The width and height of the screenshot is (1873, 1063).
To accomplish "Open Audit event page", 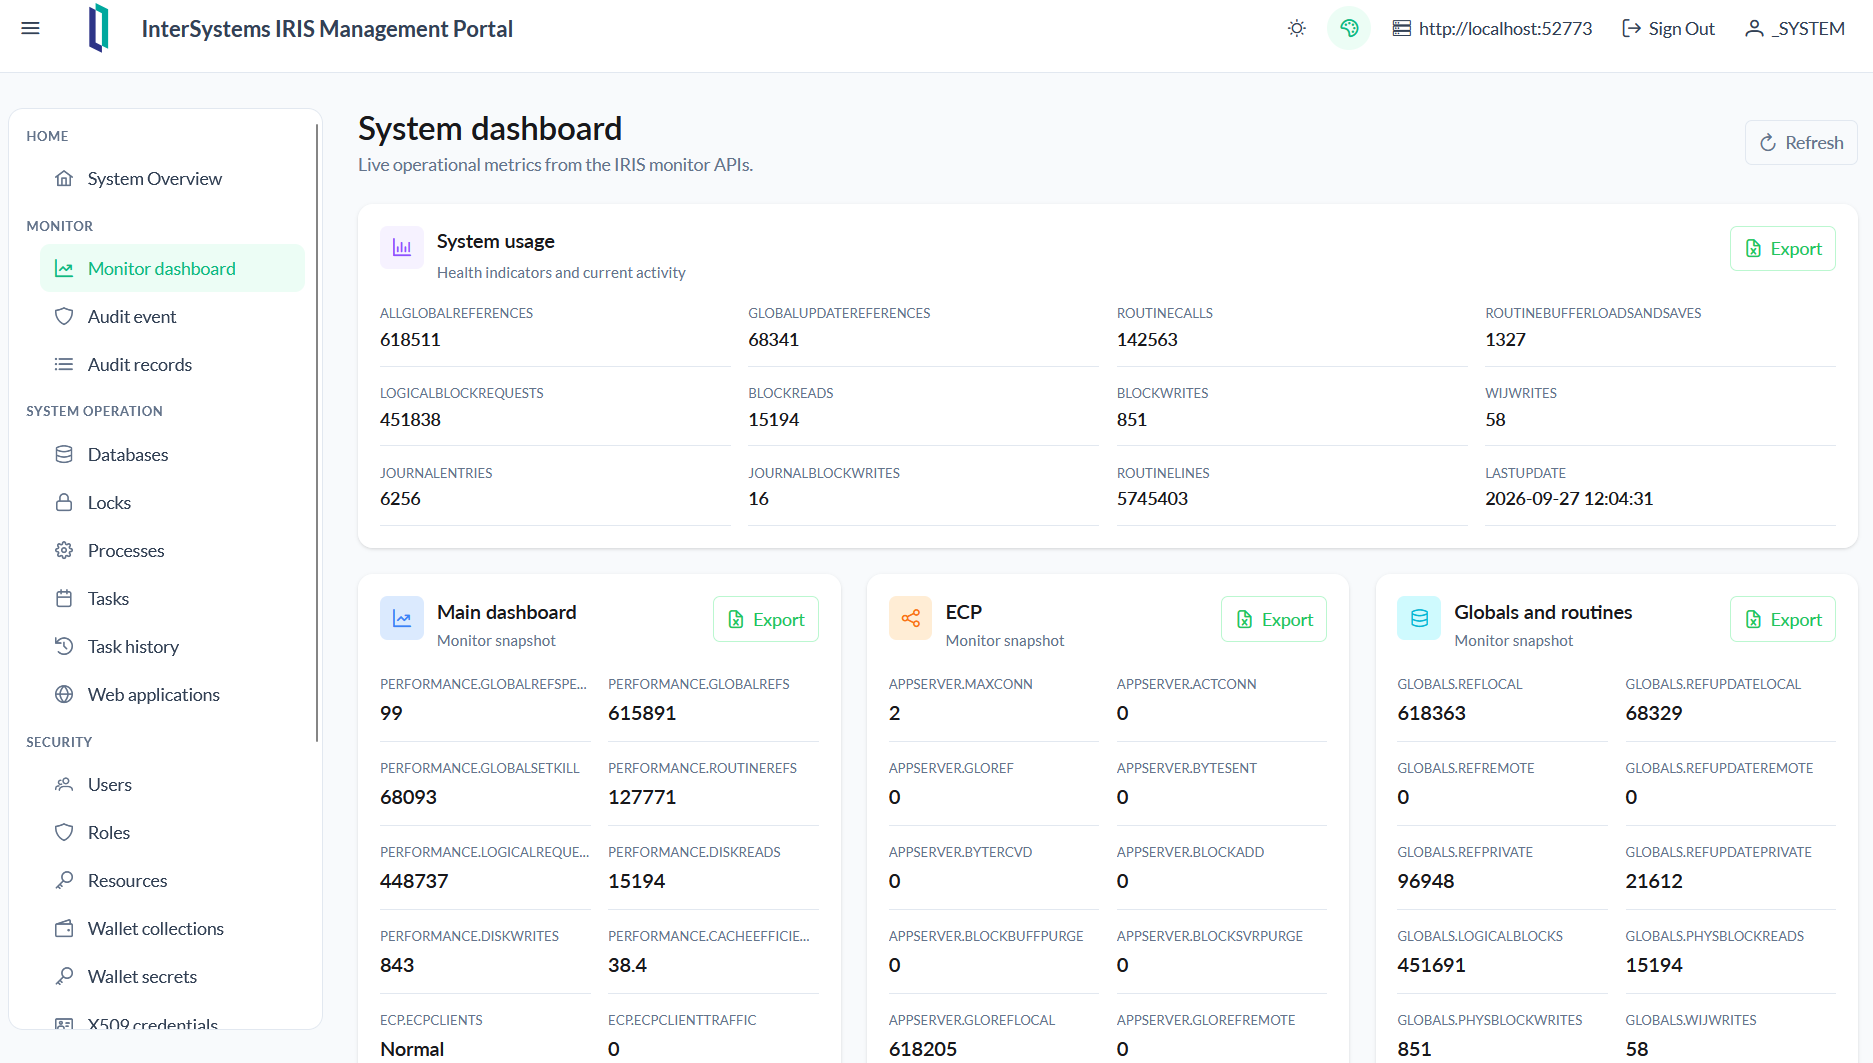I will tap(172, 316).
